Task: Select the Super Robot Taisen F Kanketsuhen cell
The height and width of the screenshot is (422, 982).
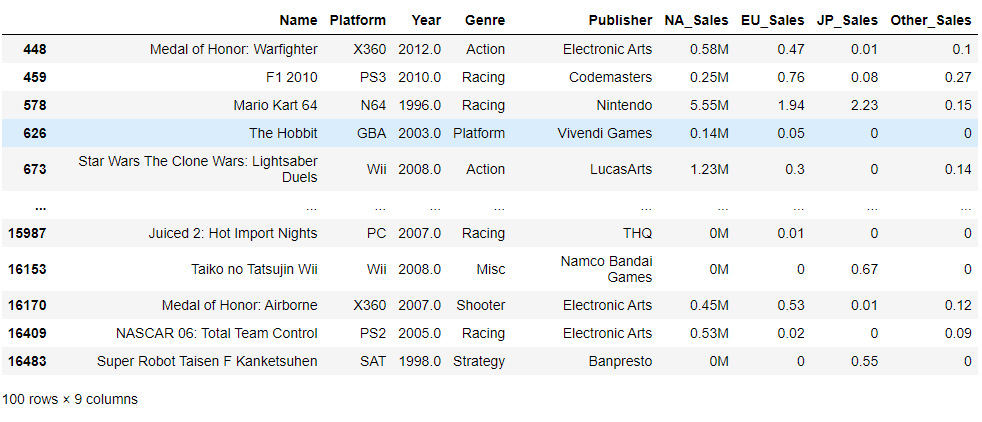Action: click(207, 361)
